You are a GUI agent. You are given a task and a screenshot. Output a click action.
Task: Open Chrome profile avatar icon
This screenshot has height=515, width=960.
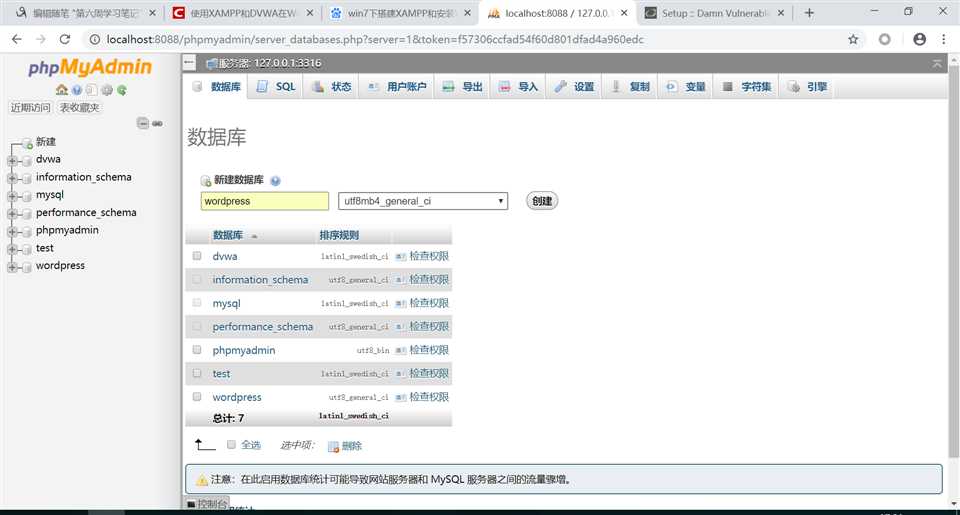point(919,39)
